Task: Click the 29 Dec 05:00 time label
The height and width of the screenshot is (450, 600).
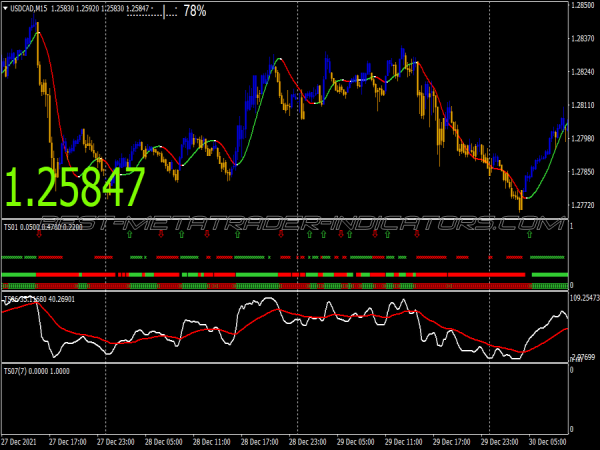Action: click(355, 442)
